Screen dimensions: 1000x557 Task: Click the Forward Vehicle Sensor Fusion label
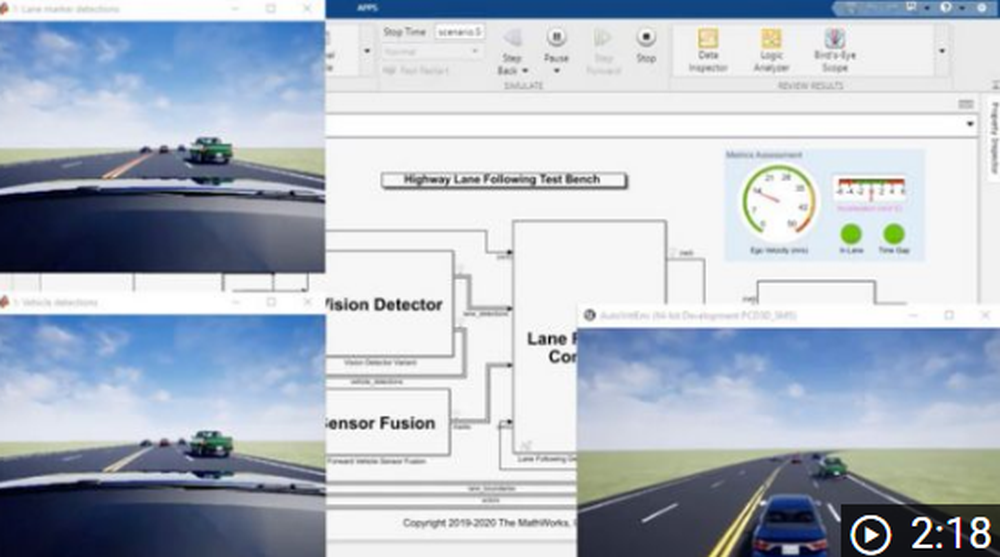(376, 461)
